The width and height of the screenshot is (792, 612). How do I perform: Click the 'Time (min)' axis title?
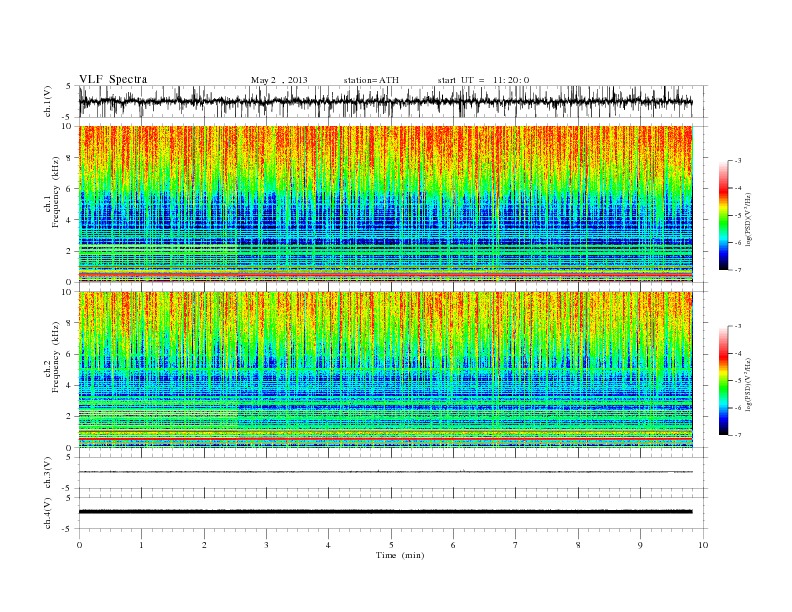[x=400, y=555]
